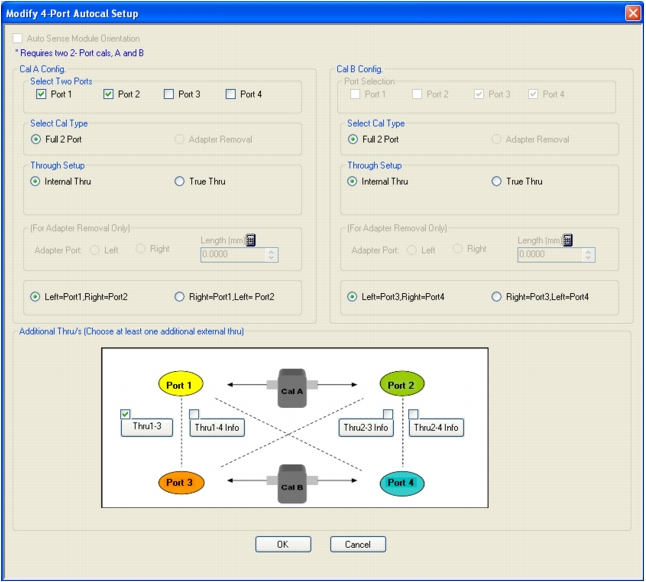Screen dimensions: 646x582
Task: Enable the Thru2-3 checkbox
Action: (x=388, y=414)
